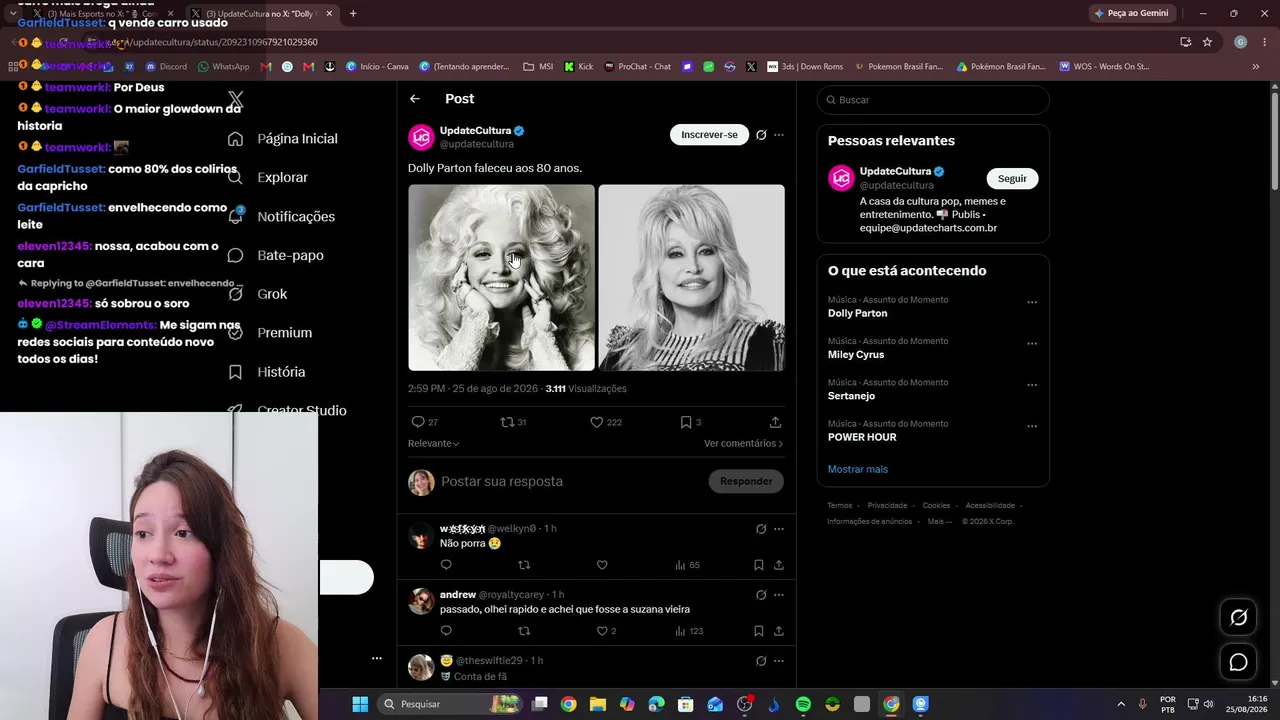Open Grok in the X sidebar
Screen dimensions: 1280x720
coord(272,294)
